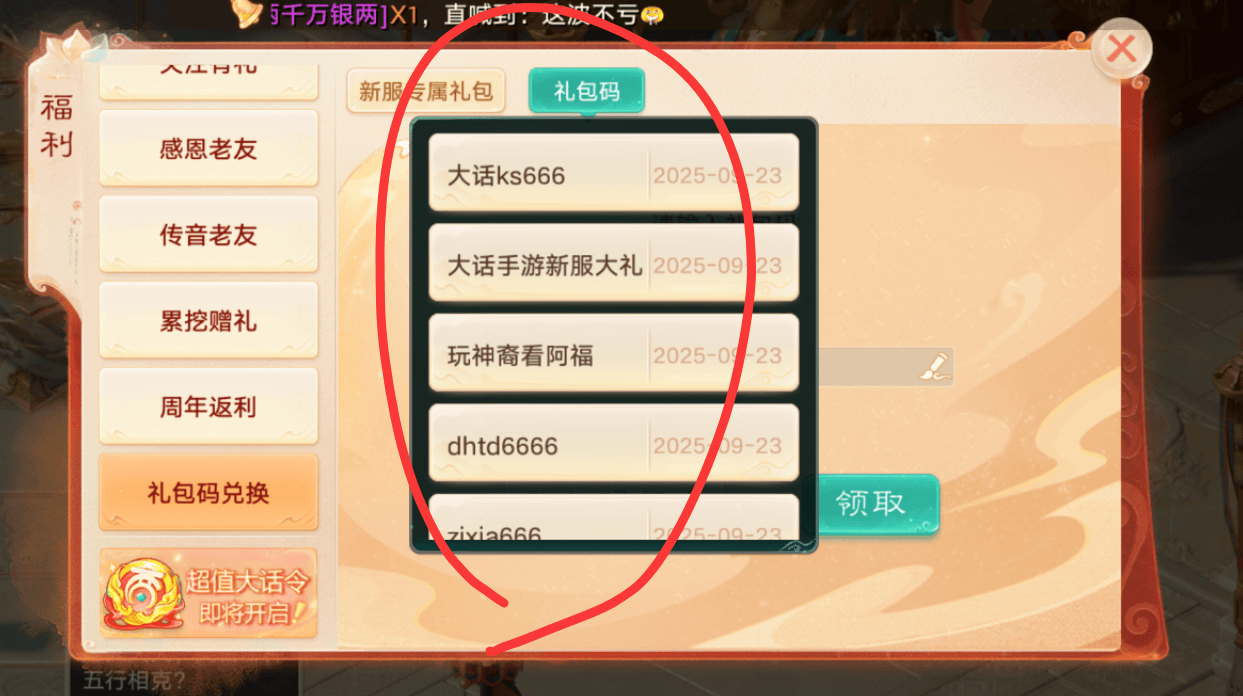
Task: Open the 周年返利 sidebar entry
Action: pyautogui.click(x=208, y=407)
